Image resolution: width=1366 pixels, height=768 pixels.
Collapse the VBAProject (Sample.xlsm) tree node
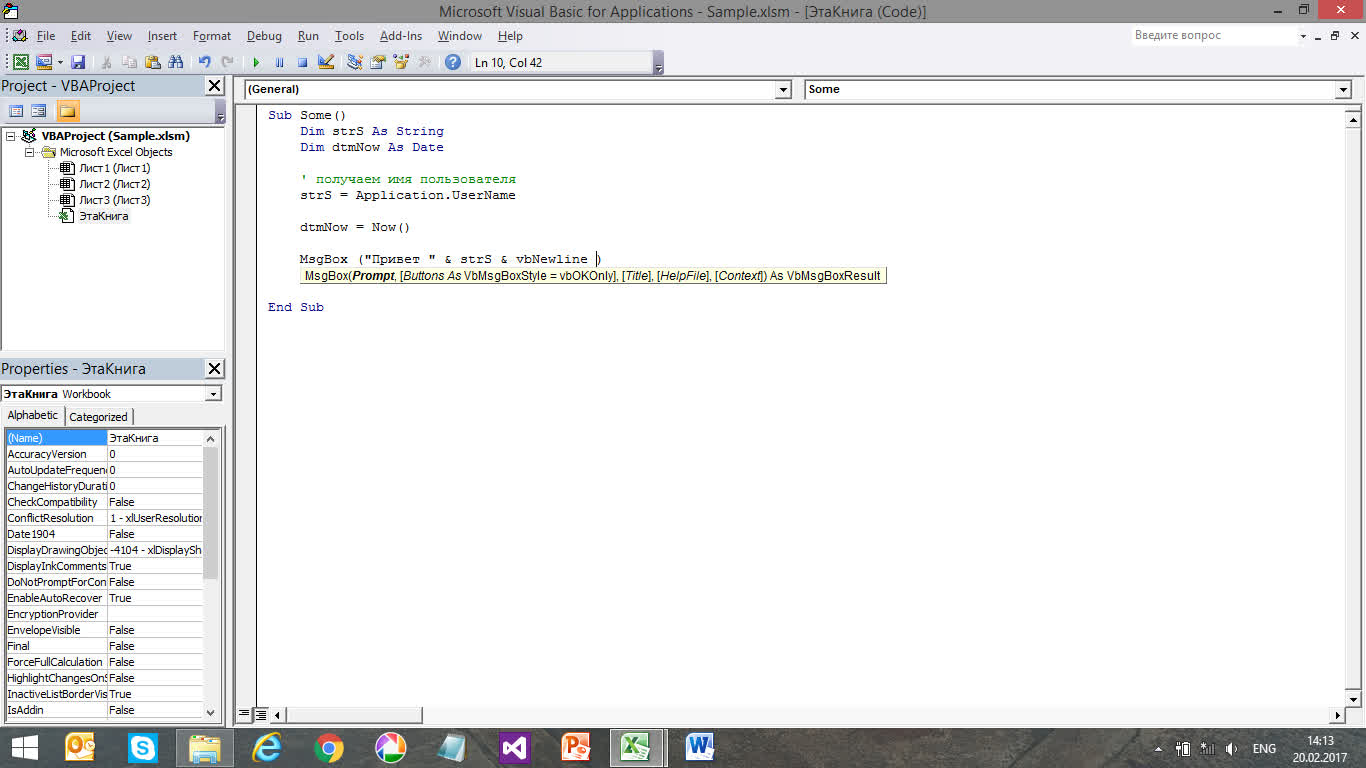tap(10, 136)
